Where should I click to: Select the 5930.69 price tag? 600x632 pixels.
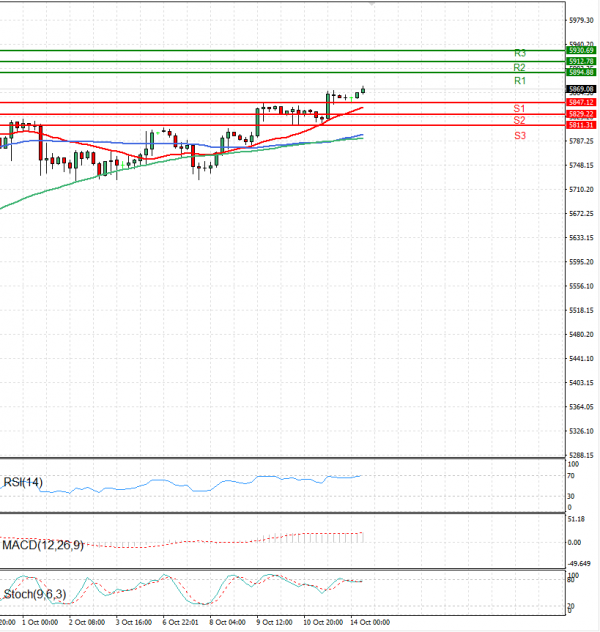pyautogui.click(x=581, y=50)
